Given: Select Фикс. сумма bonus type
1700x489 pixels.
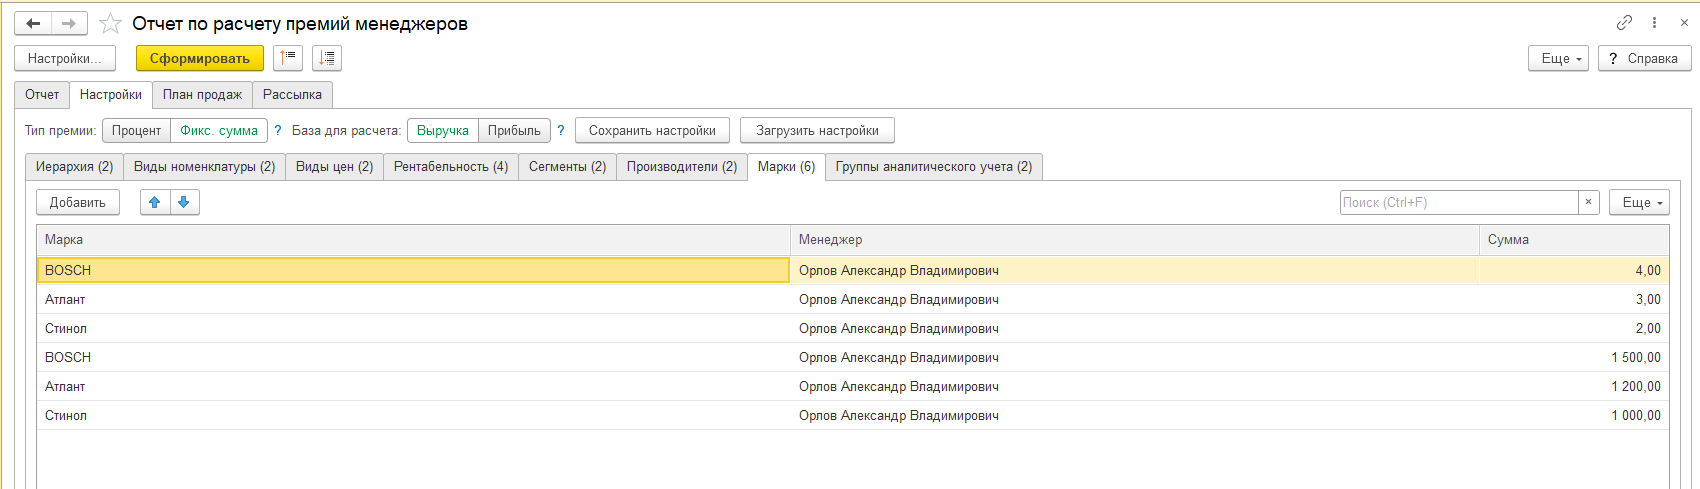Looking at the screenshot, I should pyautogui.click(x=219, y=130).
